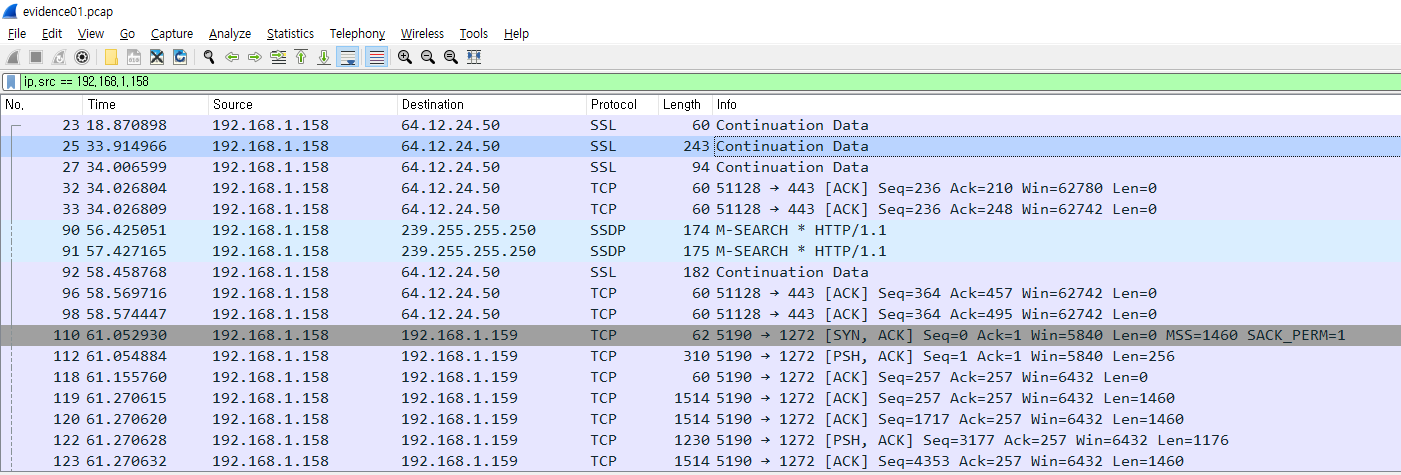1401x475 pixels.
Task: Save this capture file
Action: click(x=134, y=57)
